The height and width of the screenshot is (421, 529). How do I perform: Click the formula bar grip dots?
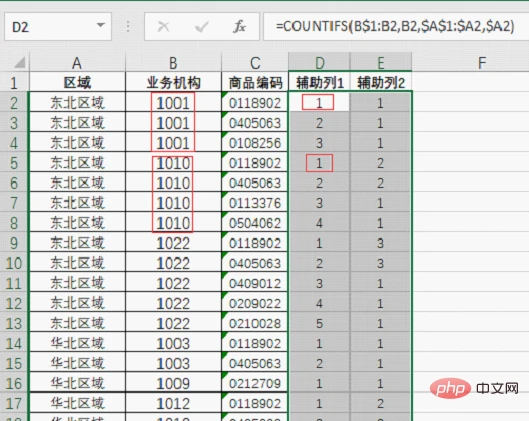(128, 26)
